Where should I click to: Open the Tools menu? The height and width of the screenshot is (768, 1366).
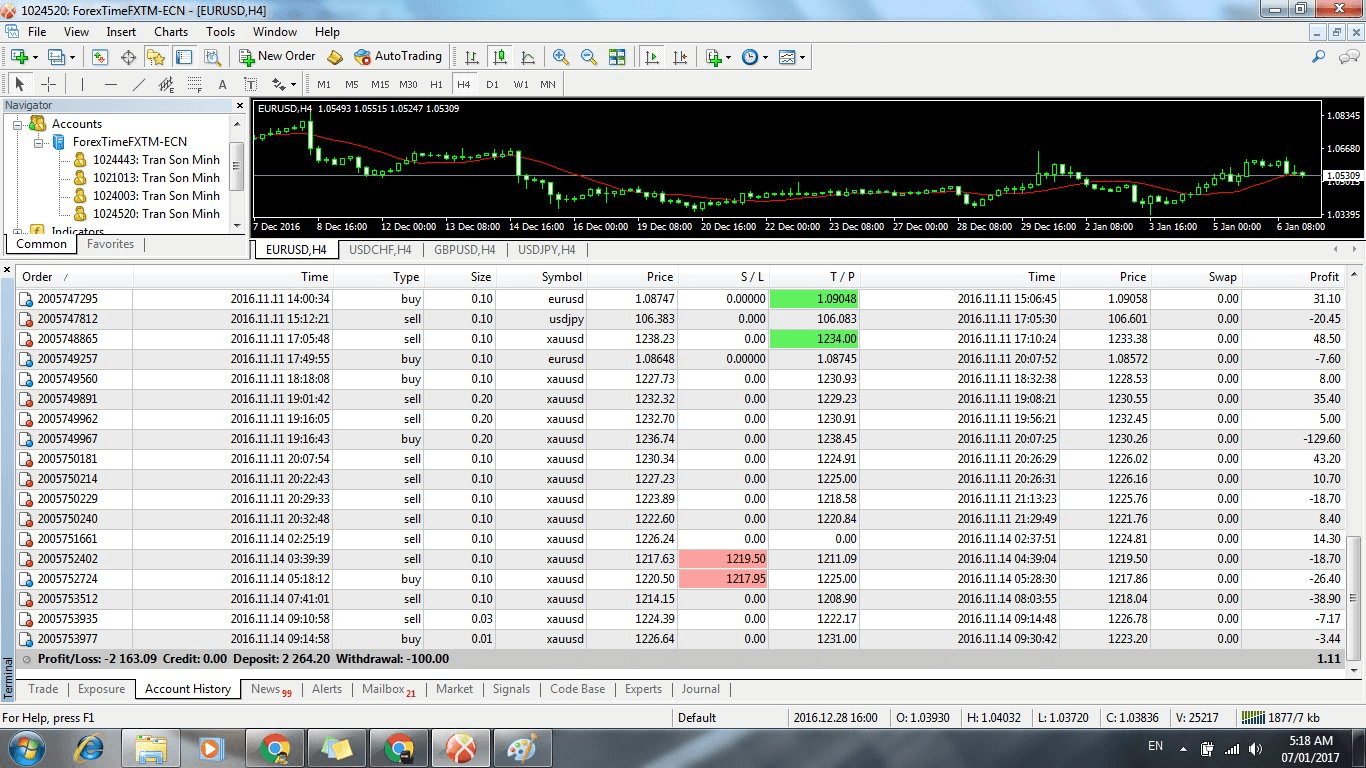pyautogui.click(x=220, y=31)
